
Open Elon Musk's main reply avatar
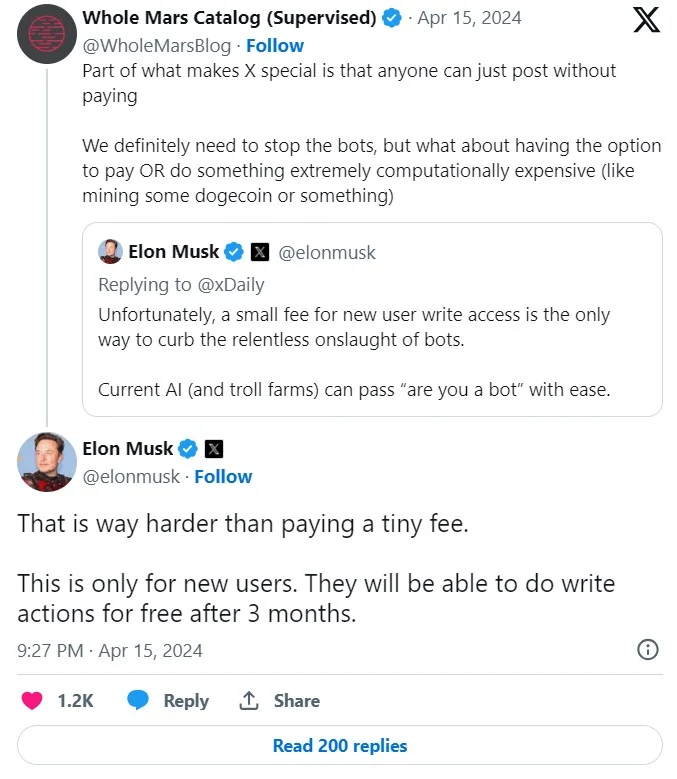pyautogui.click(x=47, y=462)
